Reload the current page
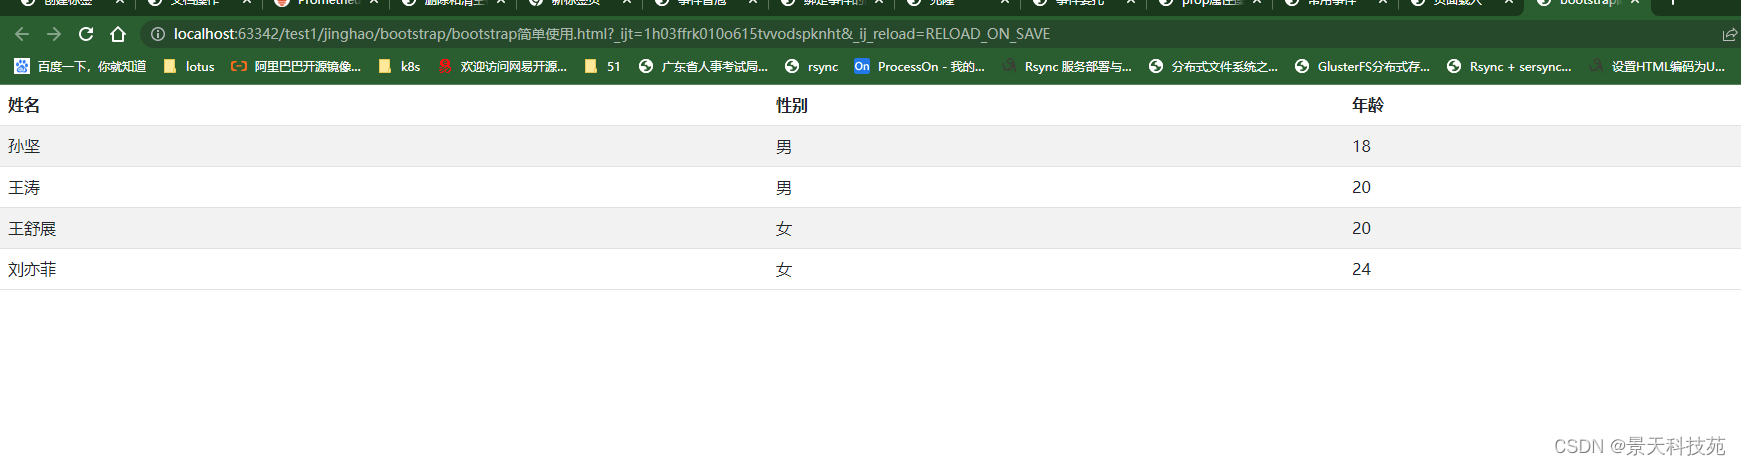Viewport: 1741px width, 465px height. (x=86, y=34)
